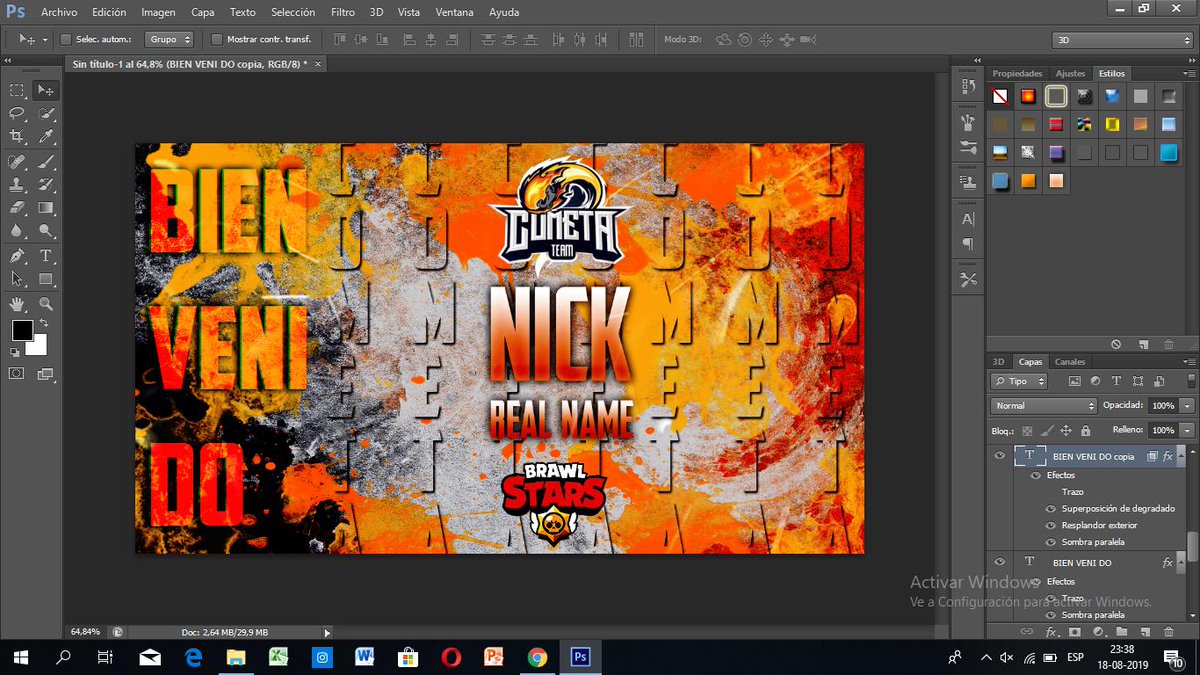
Task: Click the background color swatch
Action: (x=38, y=348)
